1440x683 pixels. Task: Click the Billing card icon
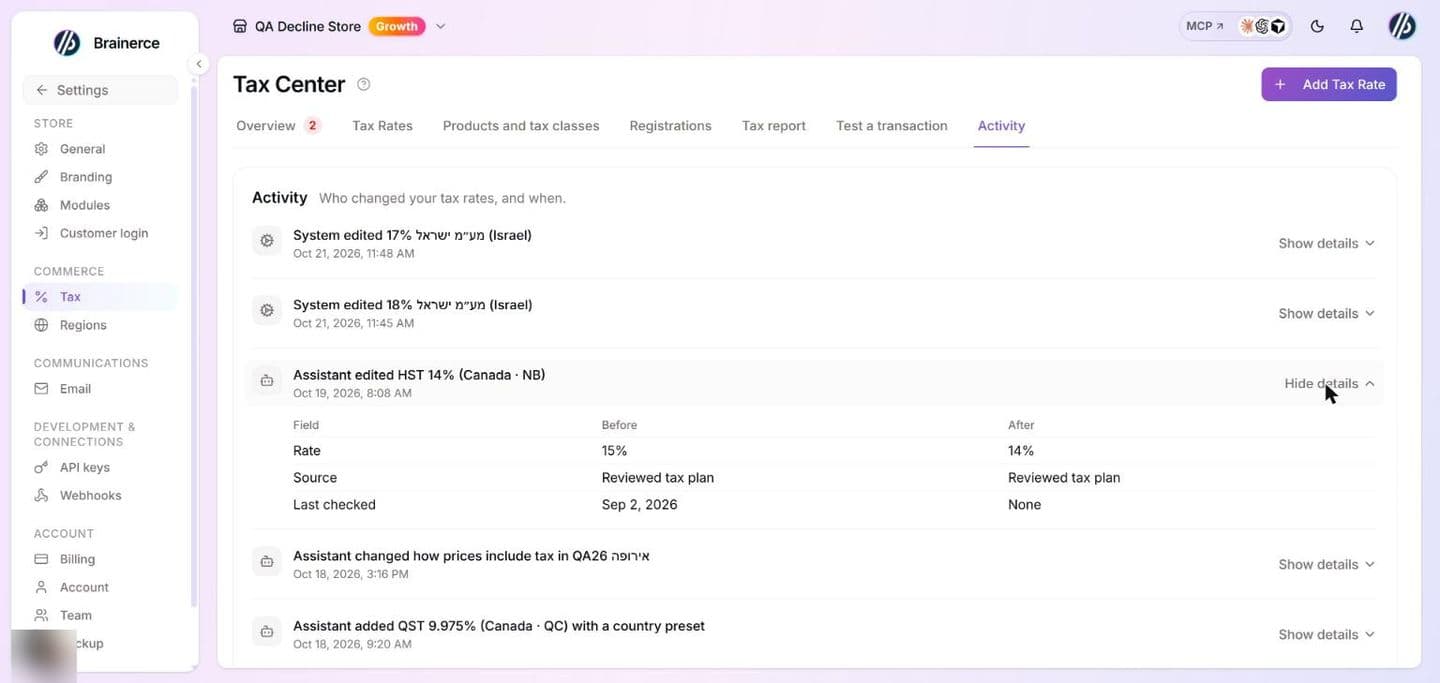click(41, 559)
